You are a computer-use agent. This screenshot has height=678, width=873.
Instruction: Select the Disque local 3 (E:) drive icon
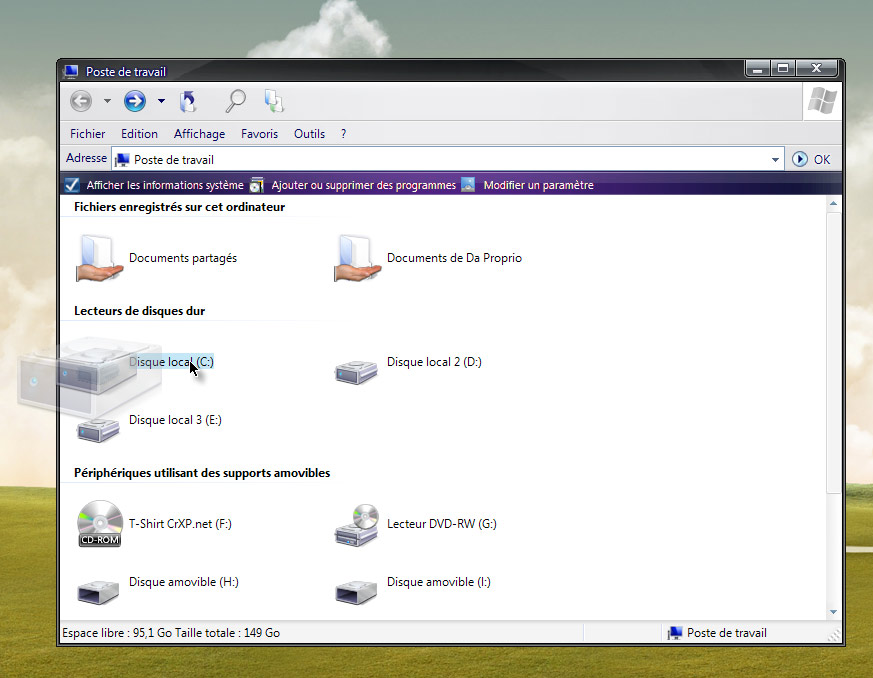(99, 430)
